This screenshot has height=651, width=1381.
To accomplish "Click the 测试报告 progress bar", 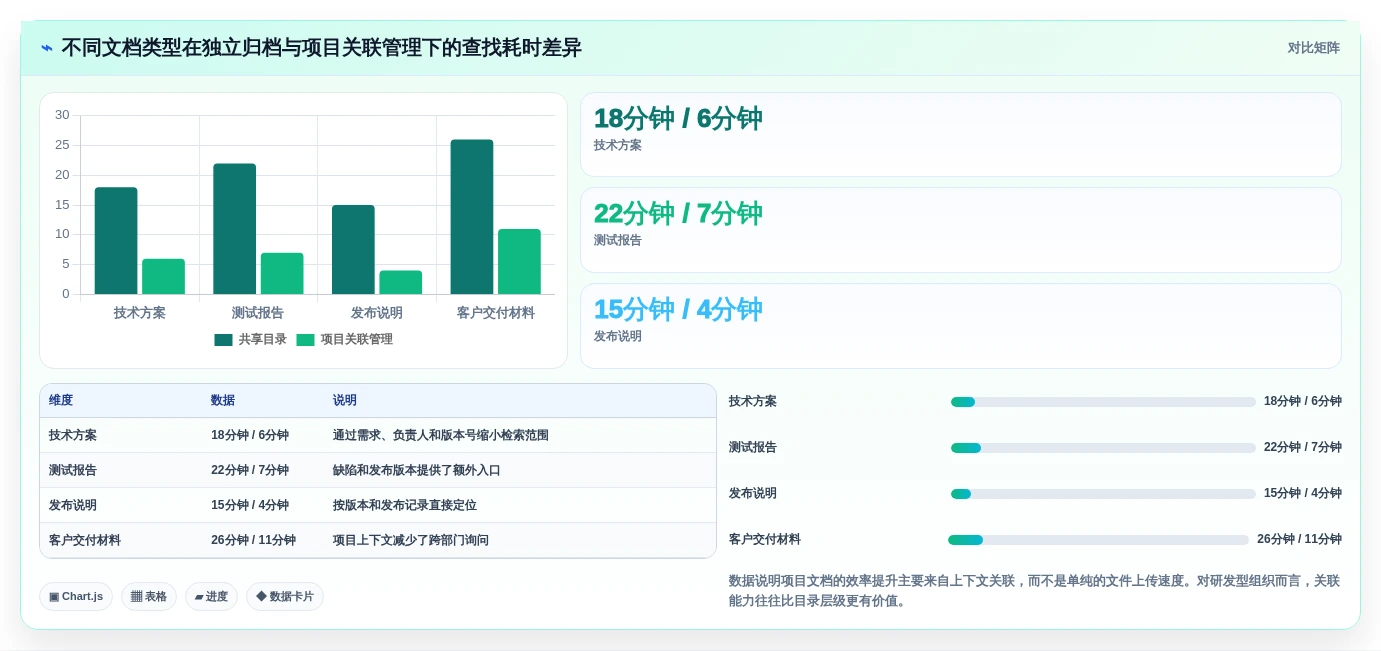I will click(x=1103, y=448).
